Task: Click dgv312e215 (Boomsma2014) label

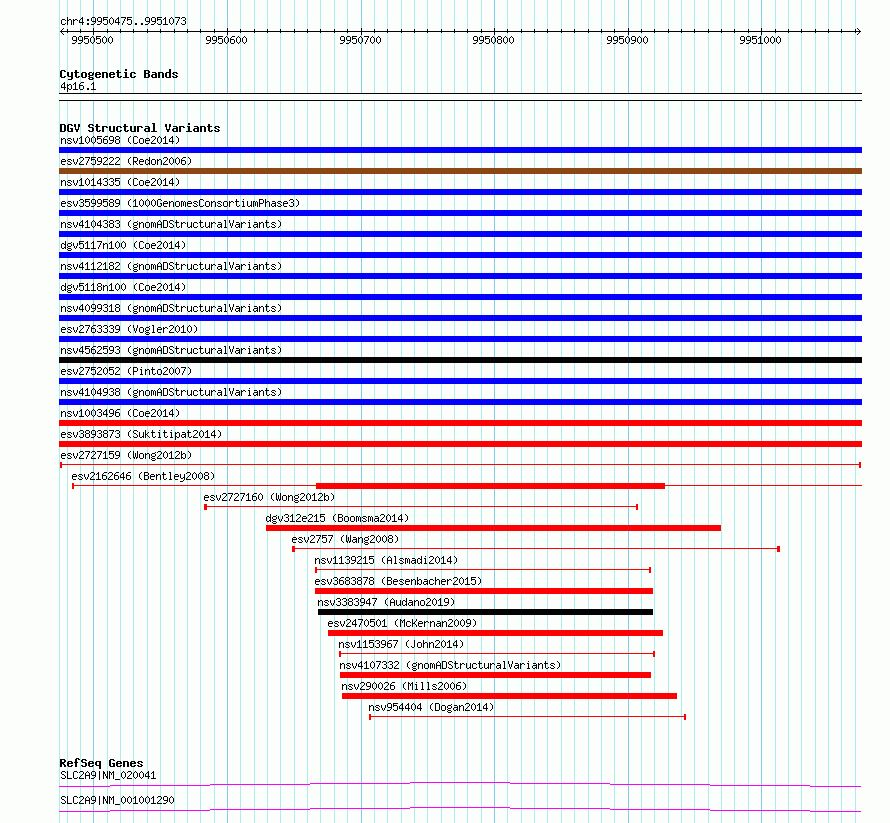Action: [x=337, y=518]
